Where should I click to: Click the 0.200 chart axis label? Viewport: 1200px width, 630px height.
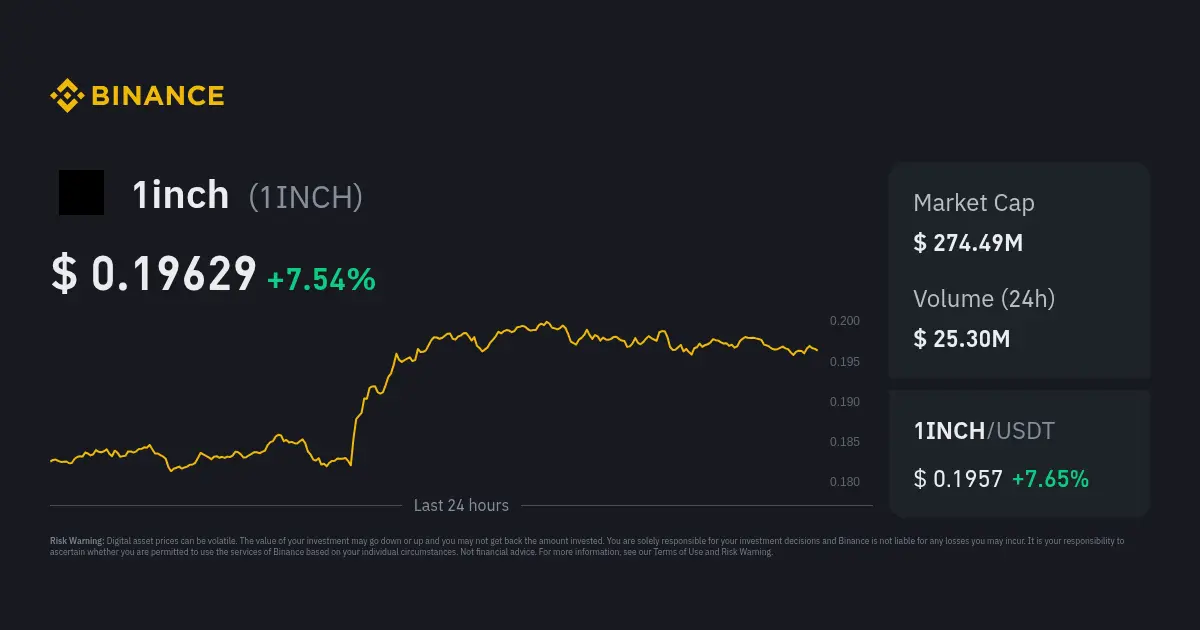tap(844, 321)
